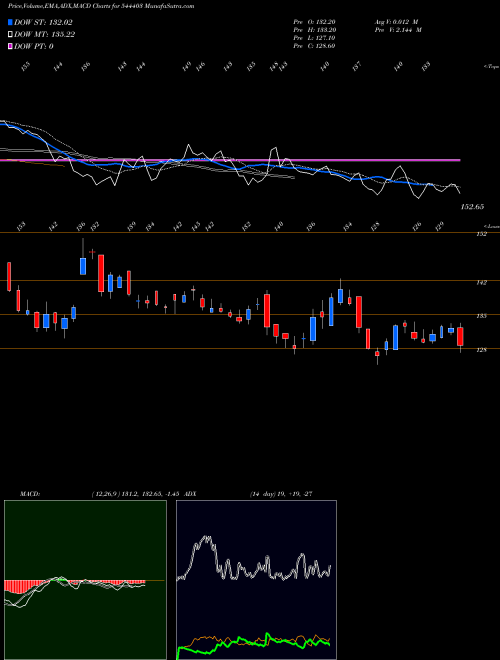
Task: Click the 132.65 value beside the EMA lines
Action: [x=472, y=207]
